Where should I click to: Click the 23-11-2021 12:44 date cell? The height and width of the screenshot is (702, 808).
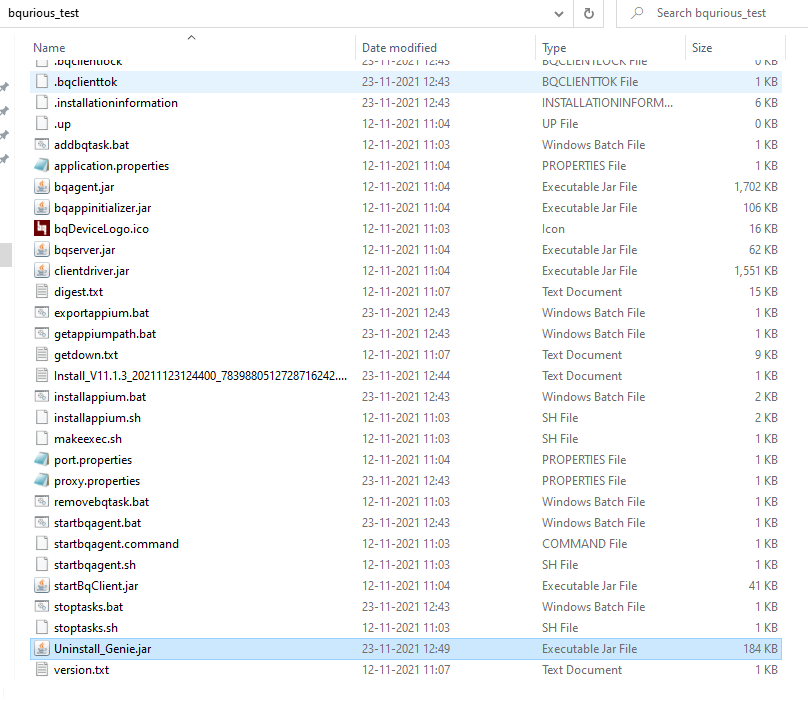point(406,376)
